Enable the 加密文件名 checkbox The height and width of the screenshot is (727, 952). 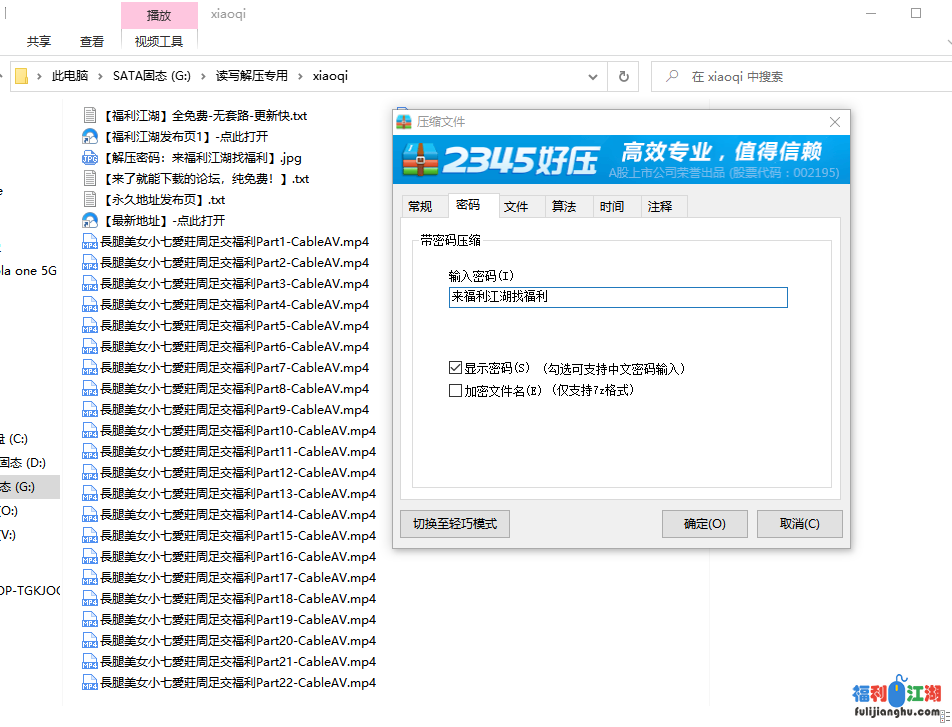pos(456,391)
